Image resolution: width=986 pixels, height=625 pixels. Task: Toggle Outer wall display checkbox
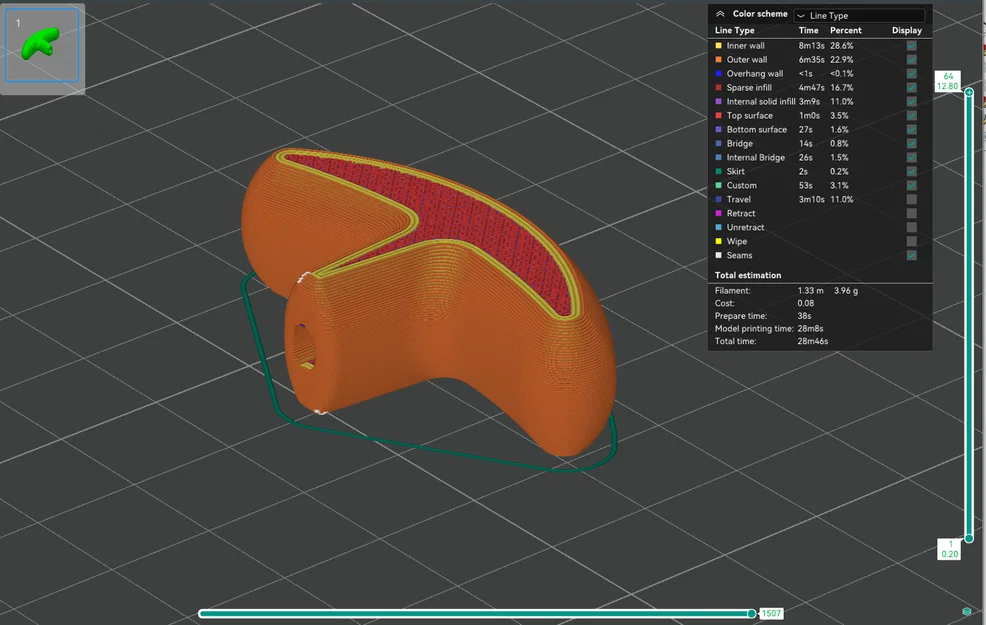(911, 60)
